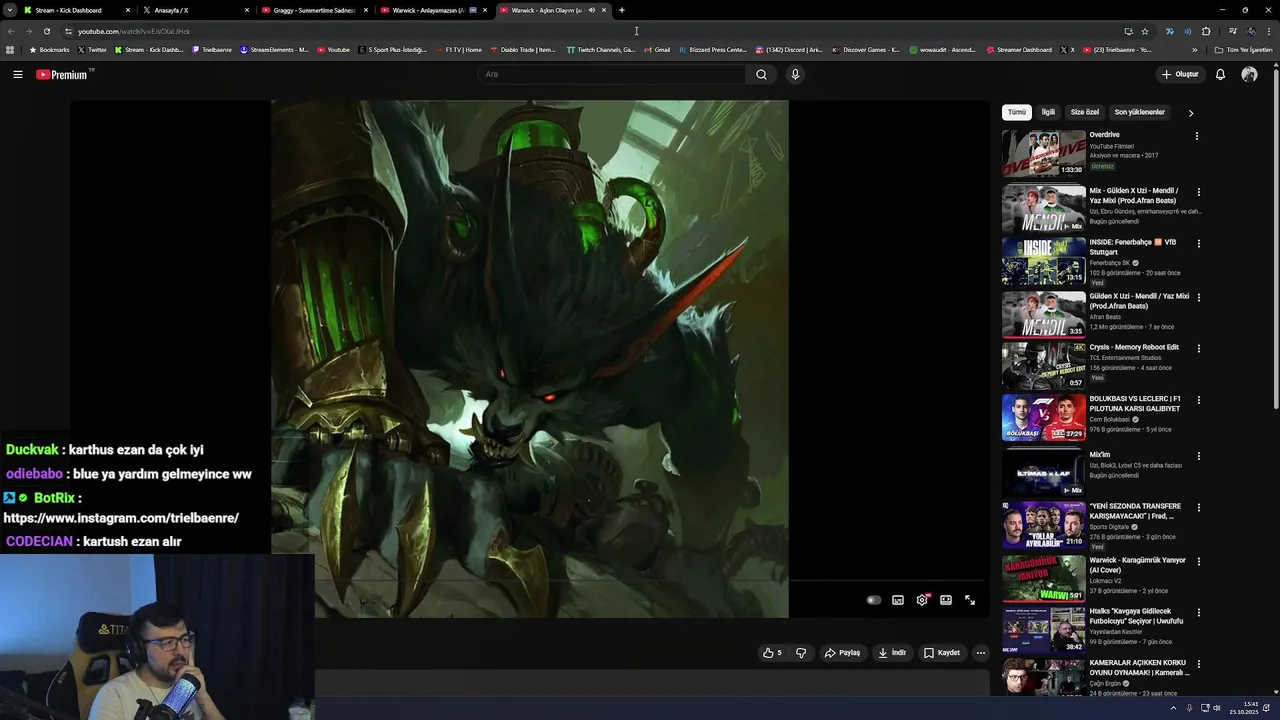Open options for Warwick - Karagümrük Yanıyor
Viewport: 1280px width, 720px height.
tap(1199, 561)
